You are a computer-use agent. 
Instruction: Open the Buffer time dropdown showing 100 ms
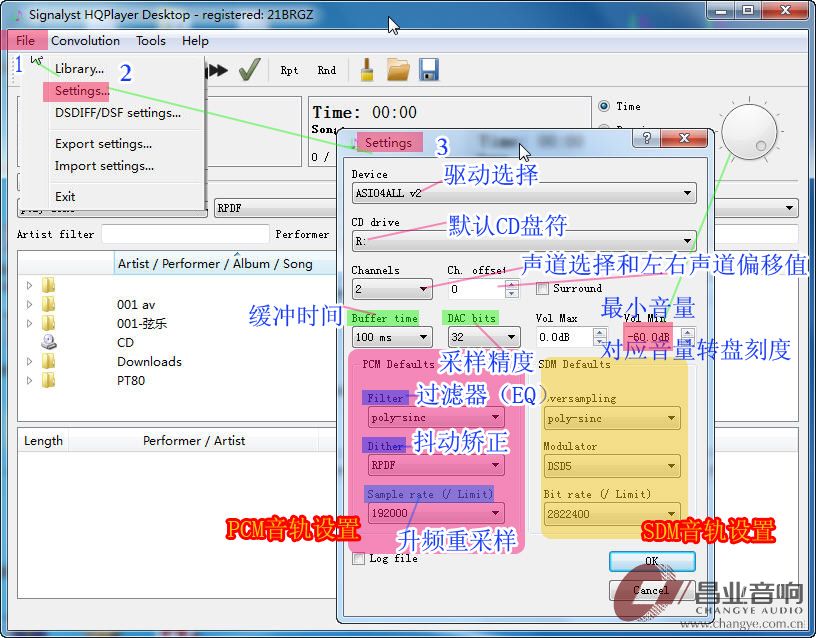392,337
